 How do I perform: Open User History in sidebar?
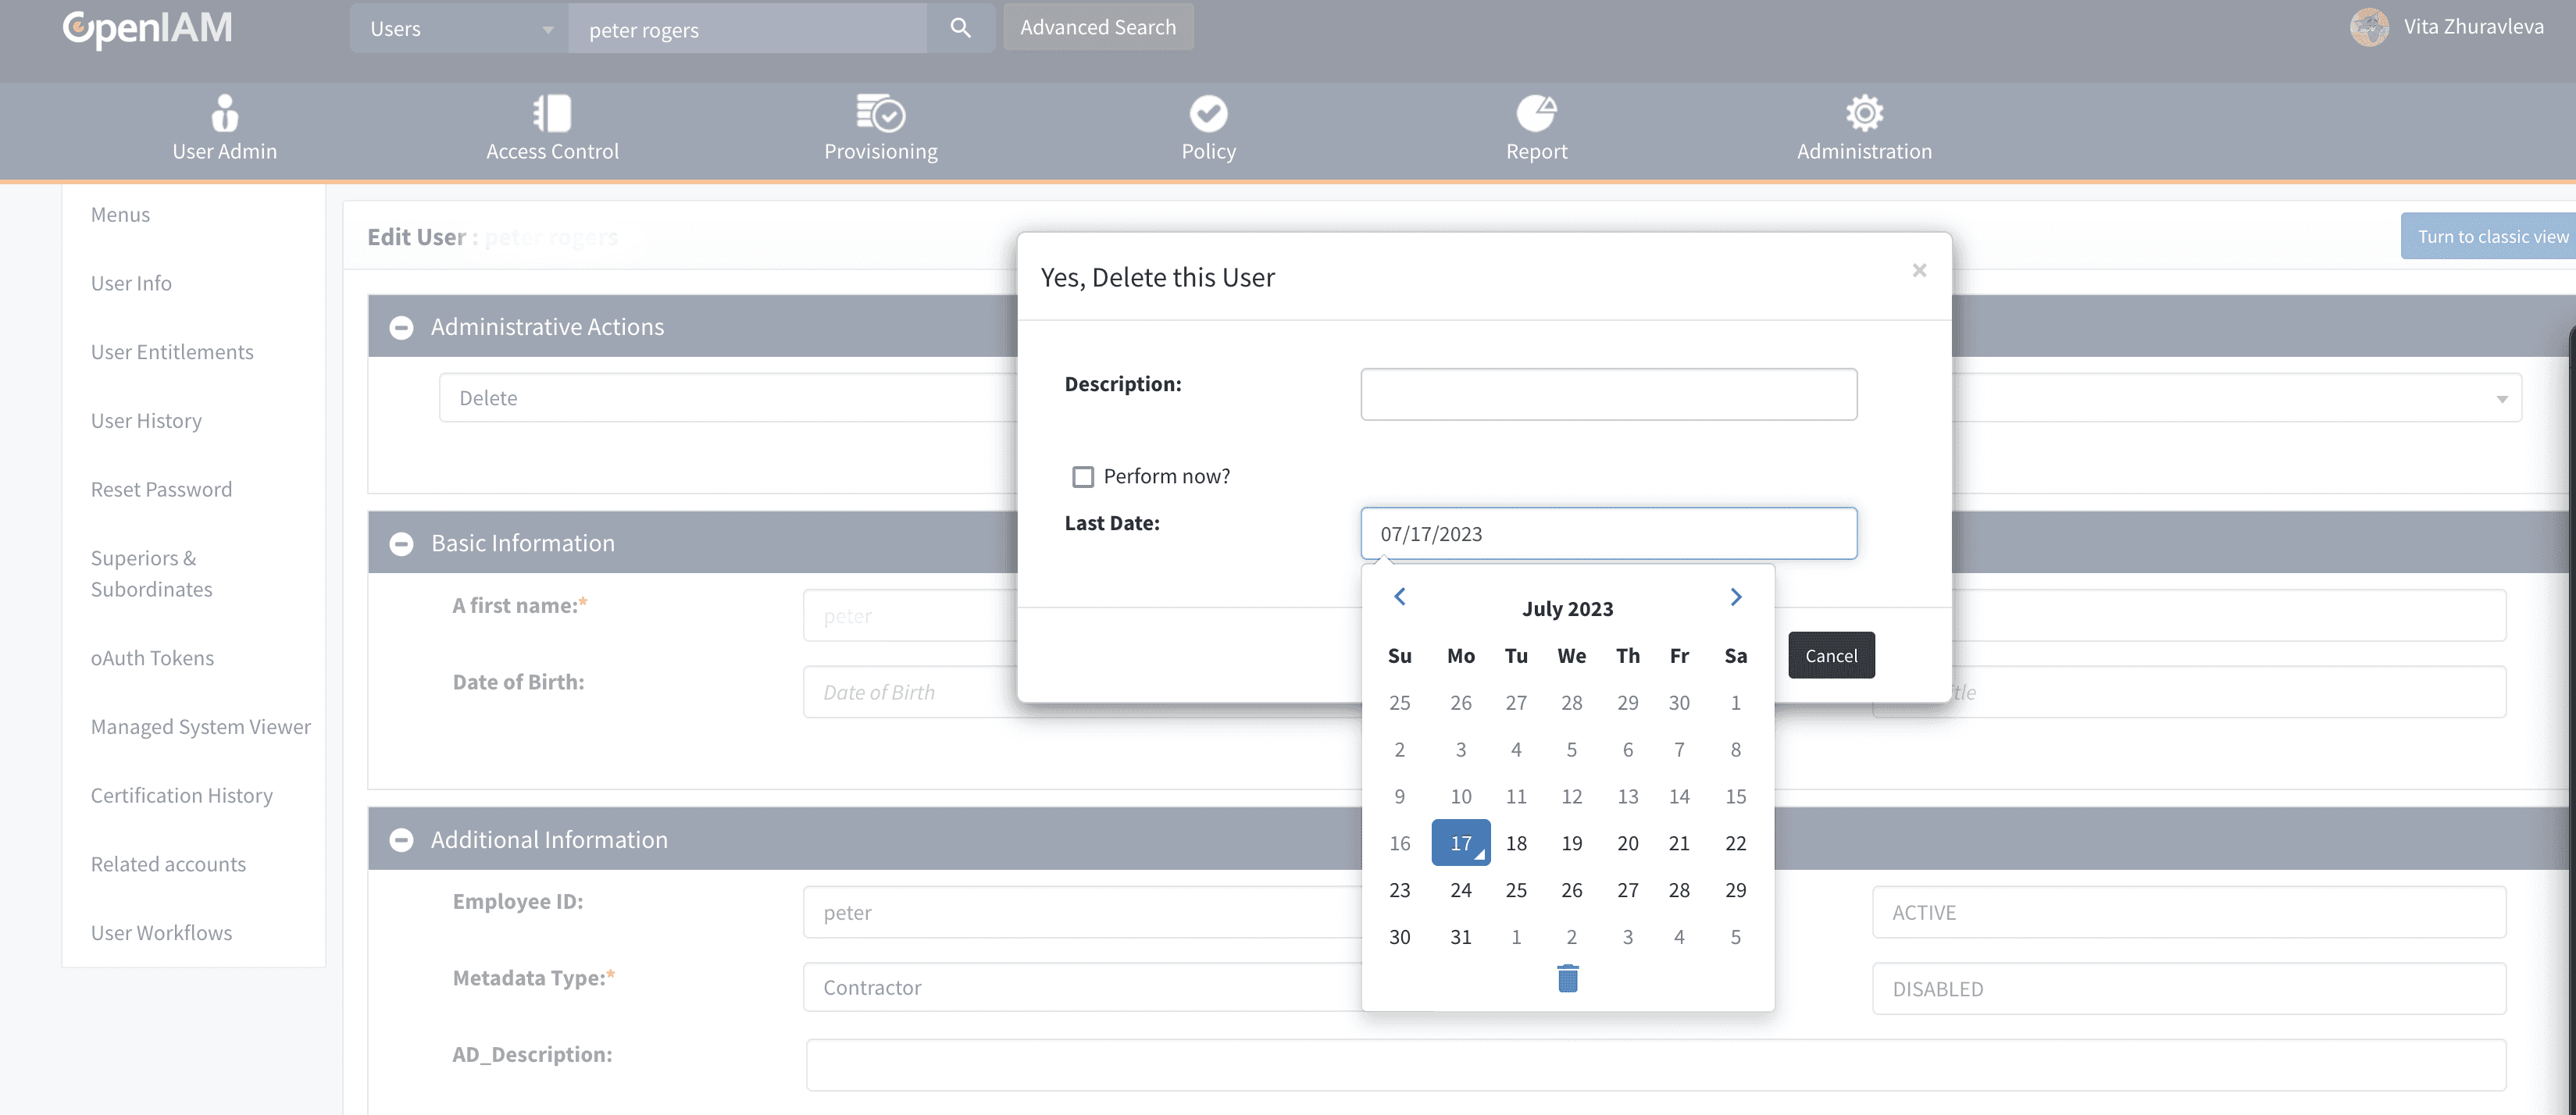pos(146,421)
